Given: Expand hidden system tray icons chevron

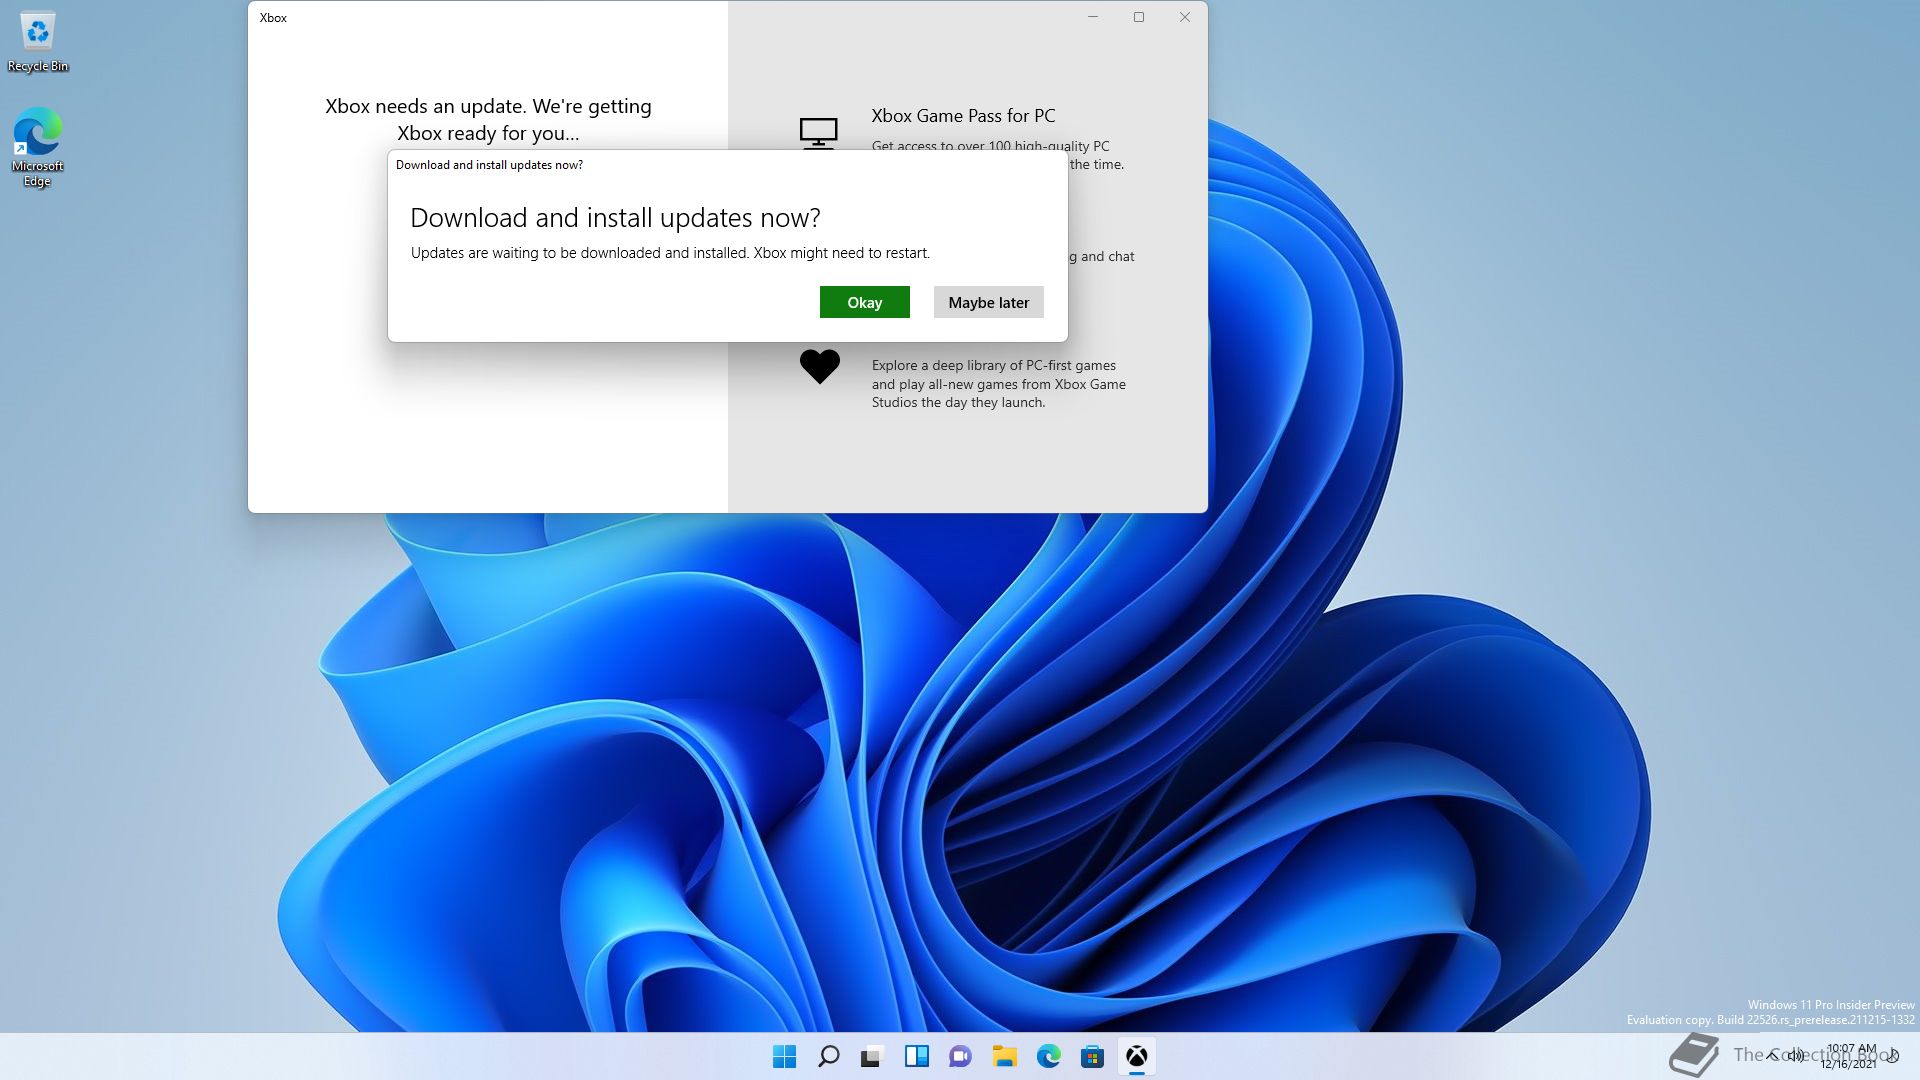Looking at the screenshot, I should click(x=1772, y=1055).
